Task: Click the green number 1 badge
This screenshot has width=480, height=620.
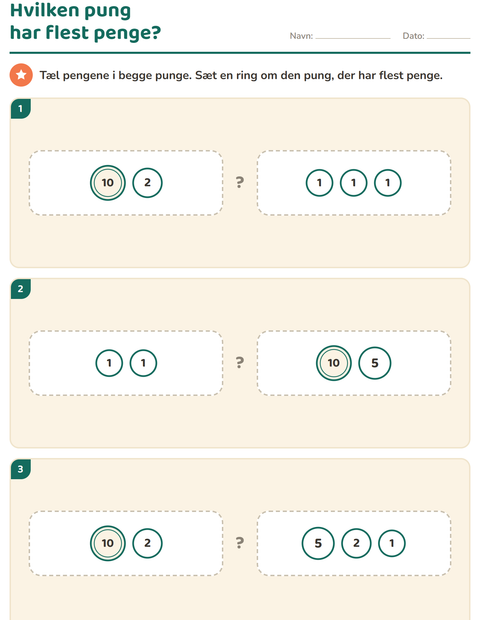Action: click(21, 109)
